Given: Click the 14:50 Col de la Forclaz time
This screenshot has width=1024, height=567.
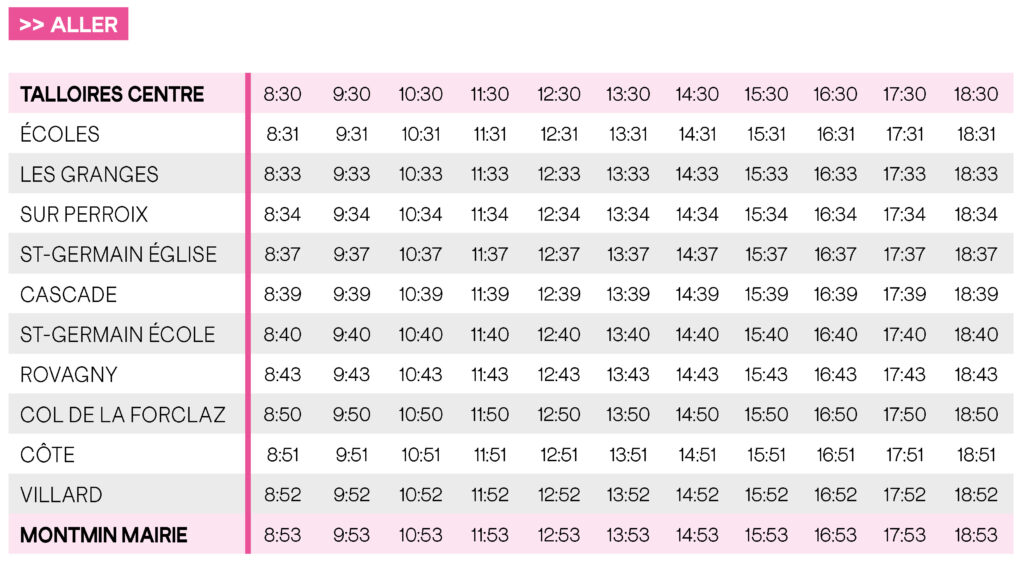Looking at the screenshot, I should tap(697, 415).
